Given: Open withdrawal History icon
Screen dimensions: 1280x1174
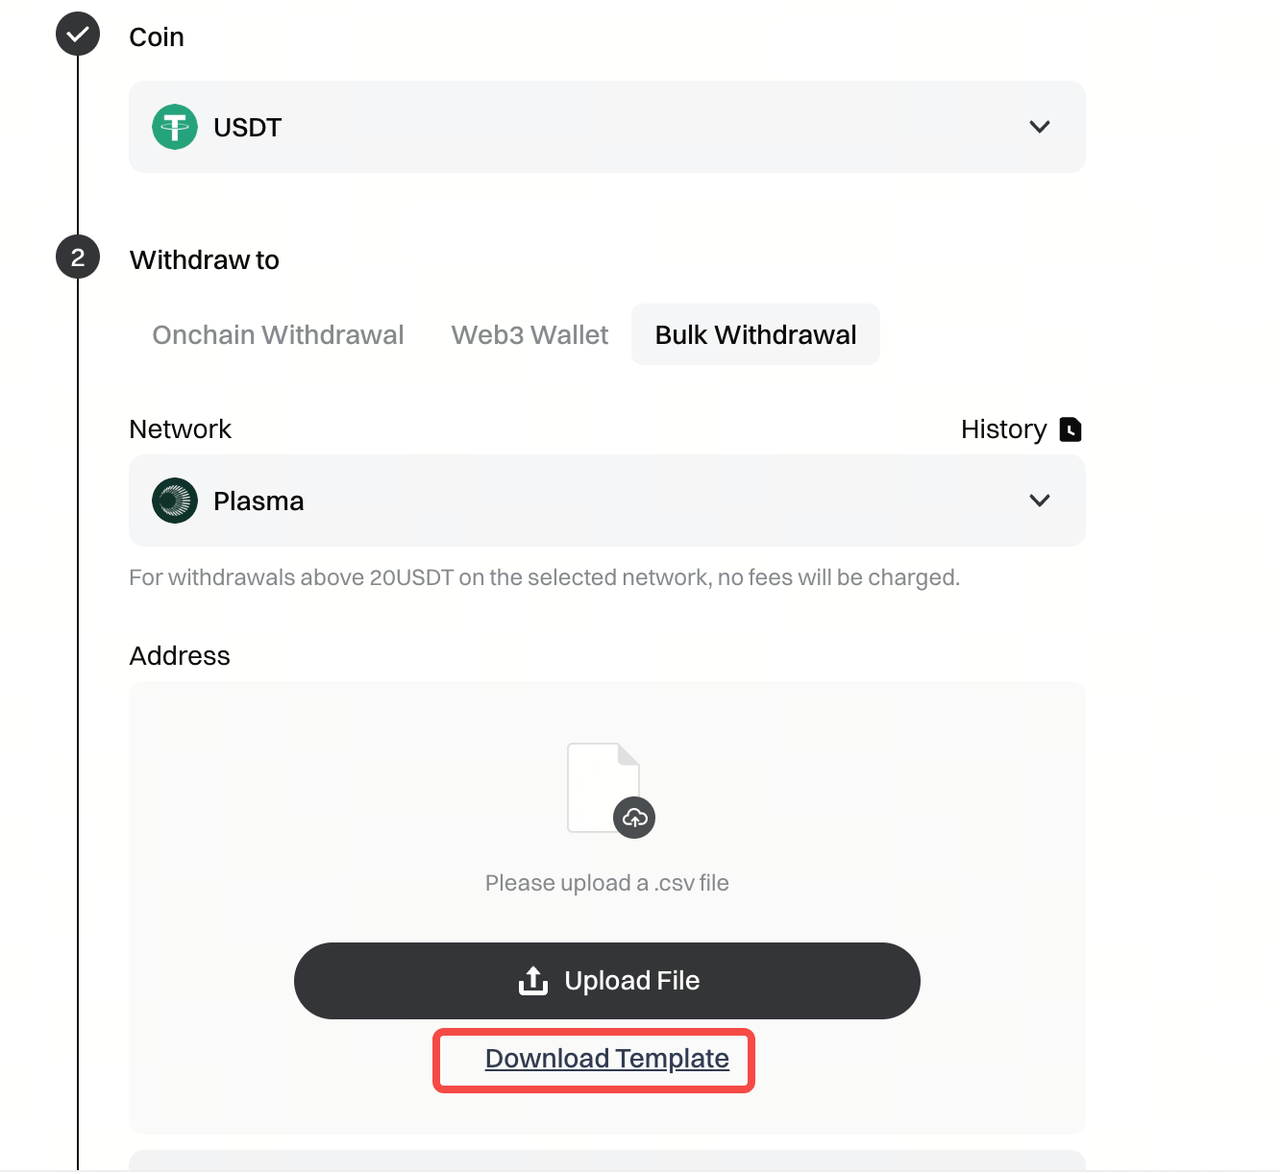Looking at the screenshot, I should click(x=1070, y=429).
